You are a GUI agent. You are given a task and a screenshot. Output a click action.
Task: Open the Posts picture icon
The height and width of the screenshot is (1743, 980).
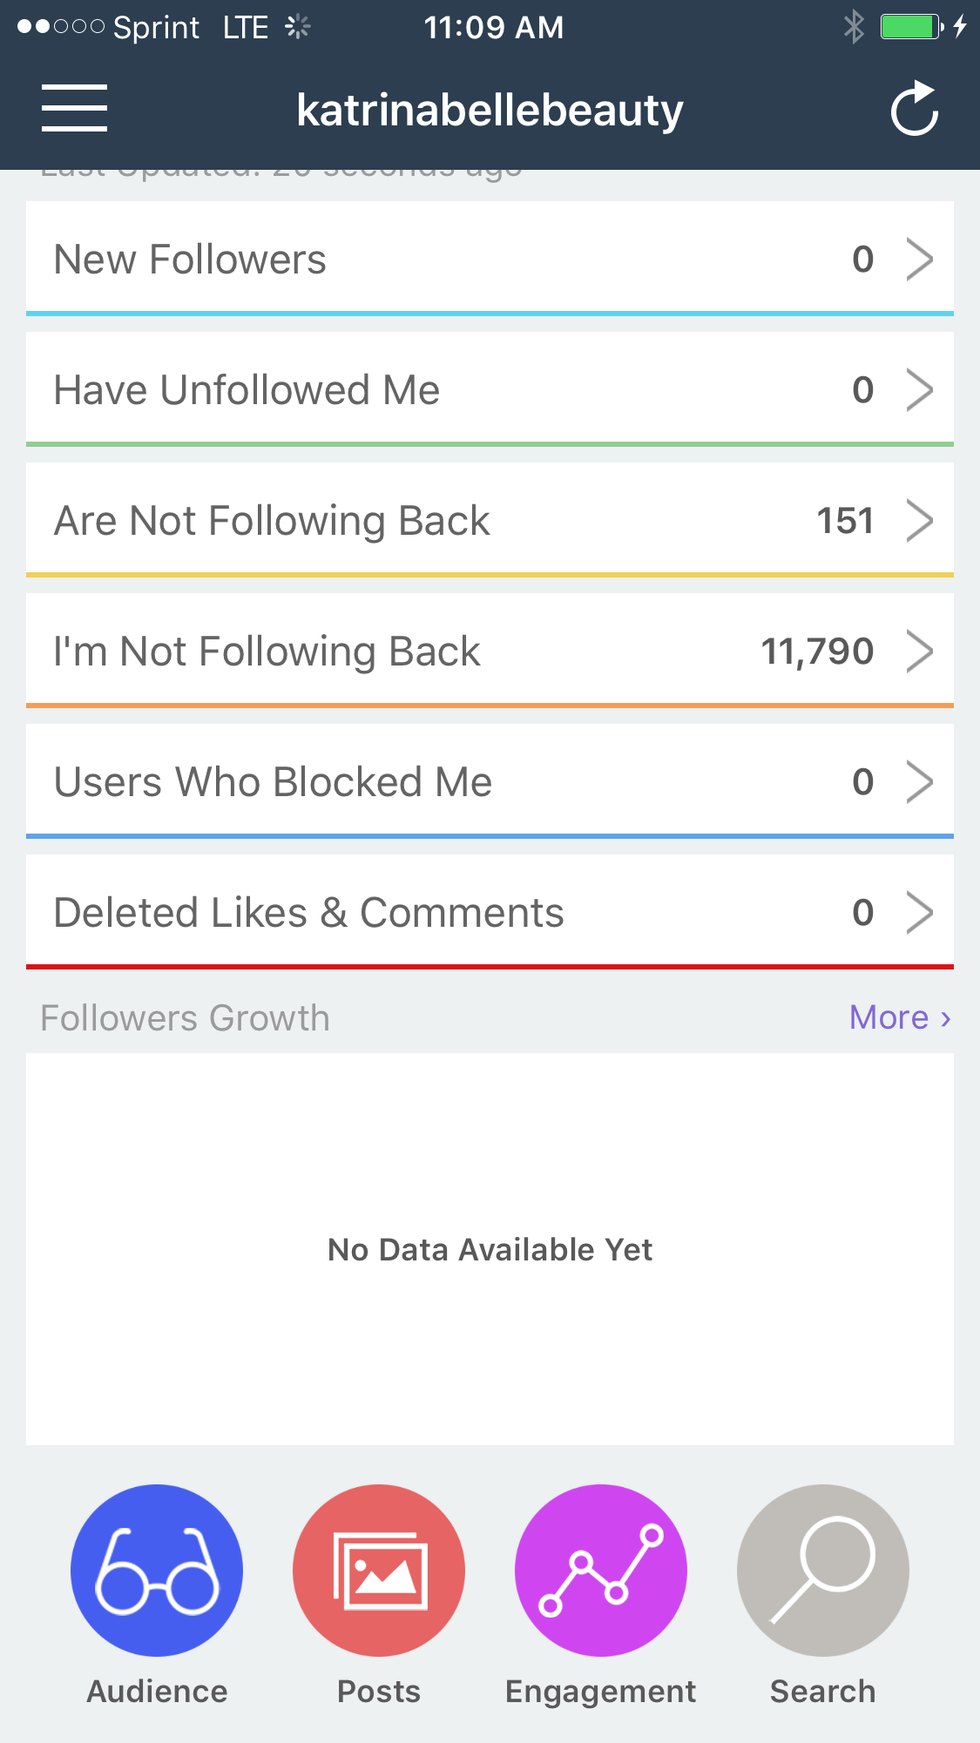(x=379, y=1570)
